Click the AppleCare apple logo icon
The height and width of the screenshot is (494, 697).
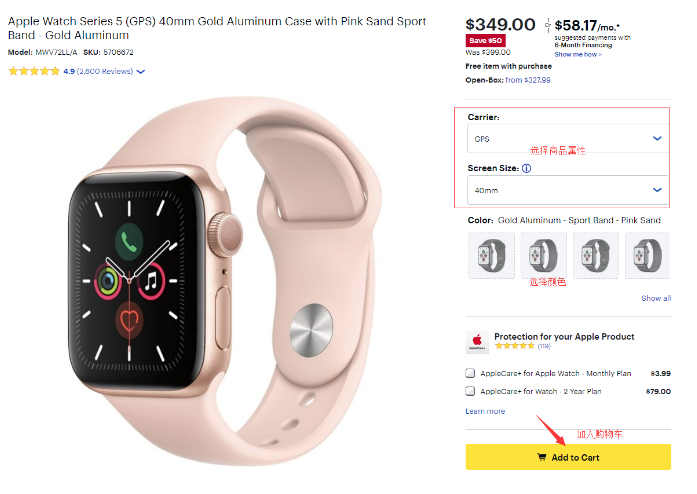tap(477, 342)
